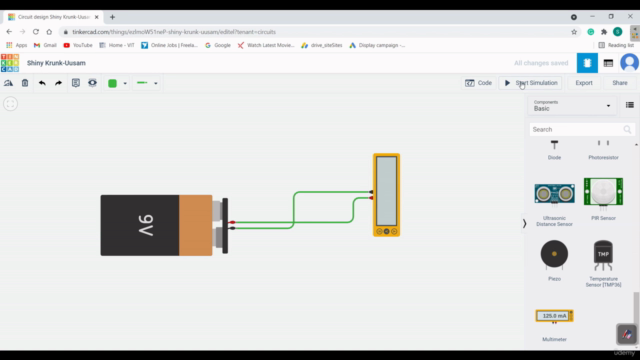Open the Google bookmark
Image resolution: width=640 pixels, height=360 pixels.
tap(218, 45)
